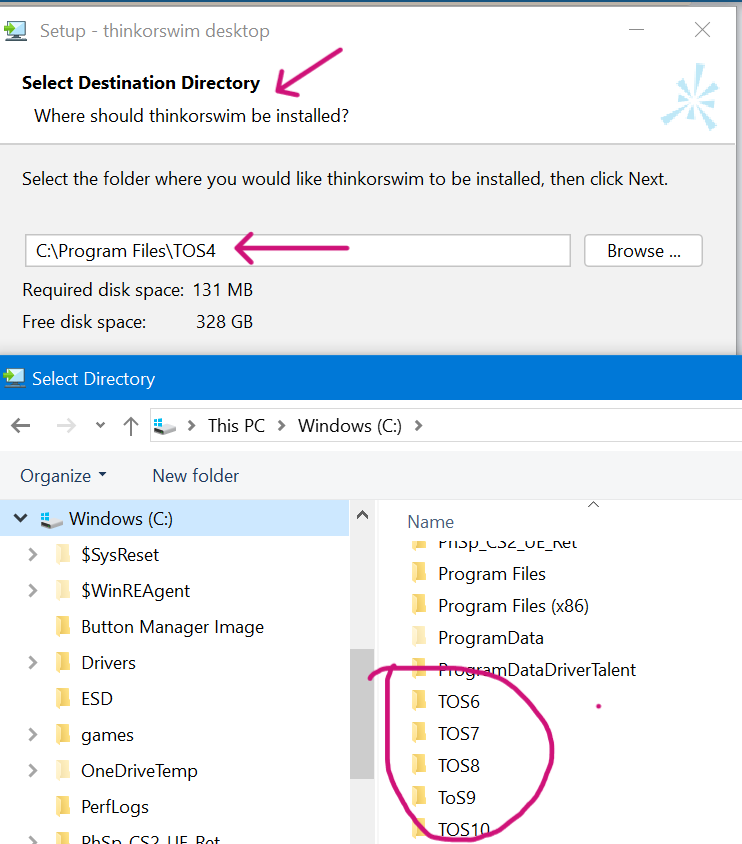Image resolution: width=742 pixels, height=844 pixels.
Task: Select $SysReset folder in the tree
Action: (x=119, y=555)
